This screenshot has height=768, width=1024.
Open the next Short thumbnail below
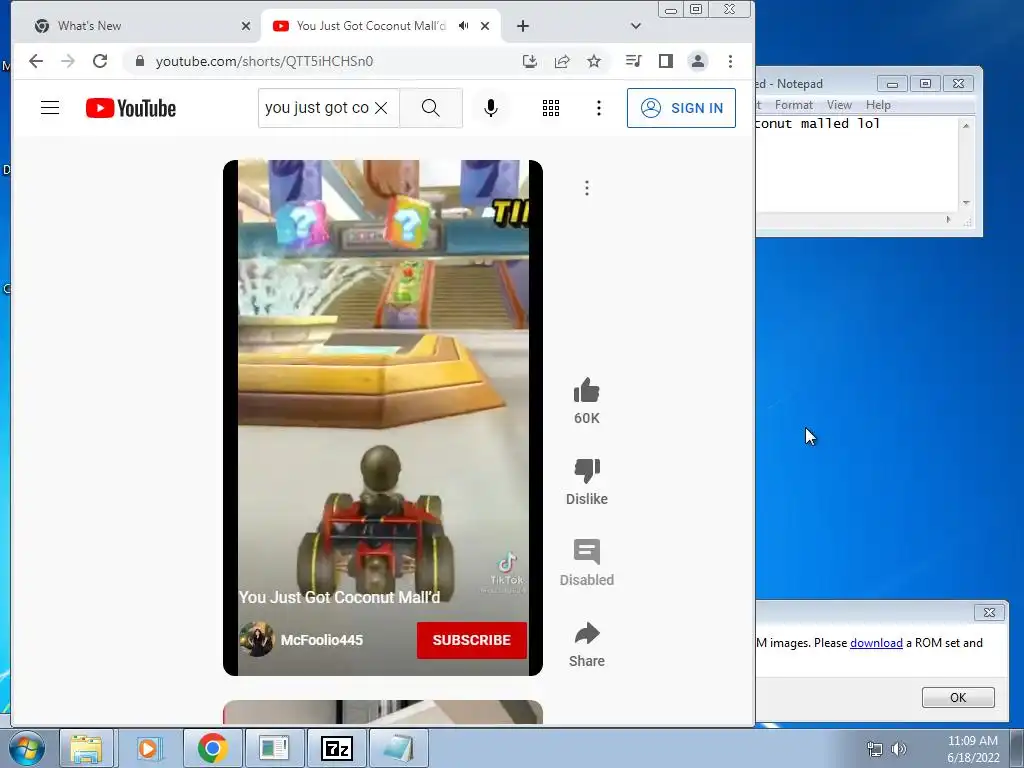[383, 712]
